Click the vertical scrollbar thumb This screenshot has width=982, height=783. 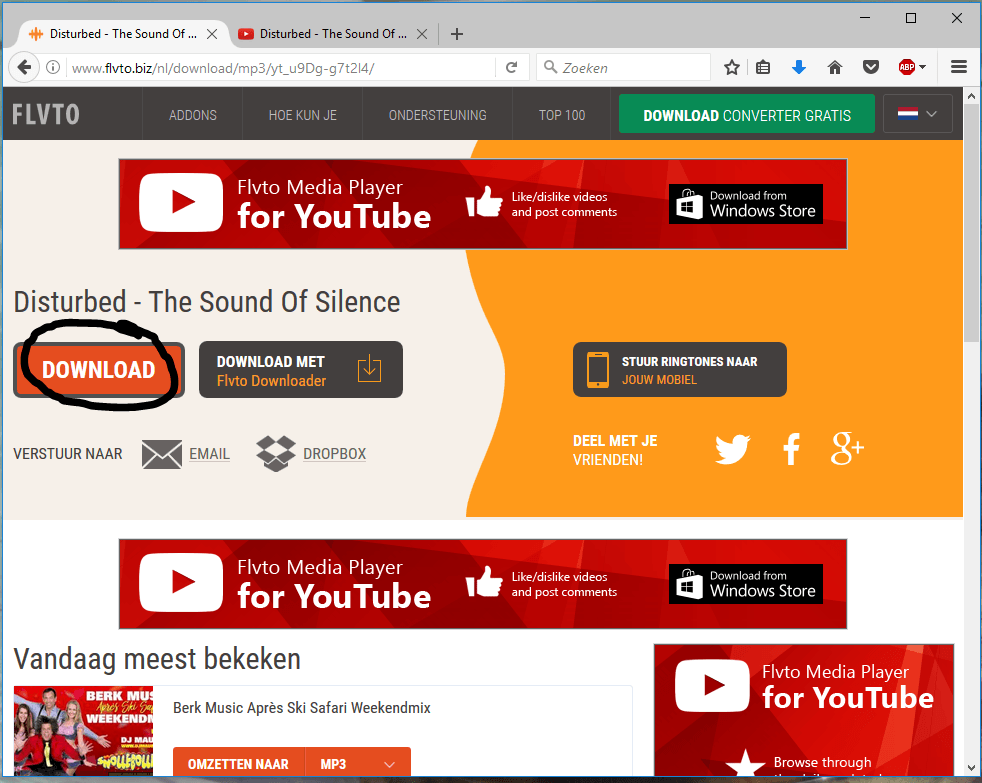coord(971,223)
